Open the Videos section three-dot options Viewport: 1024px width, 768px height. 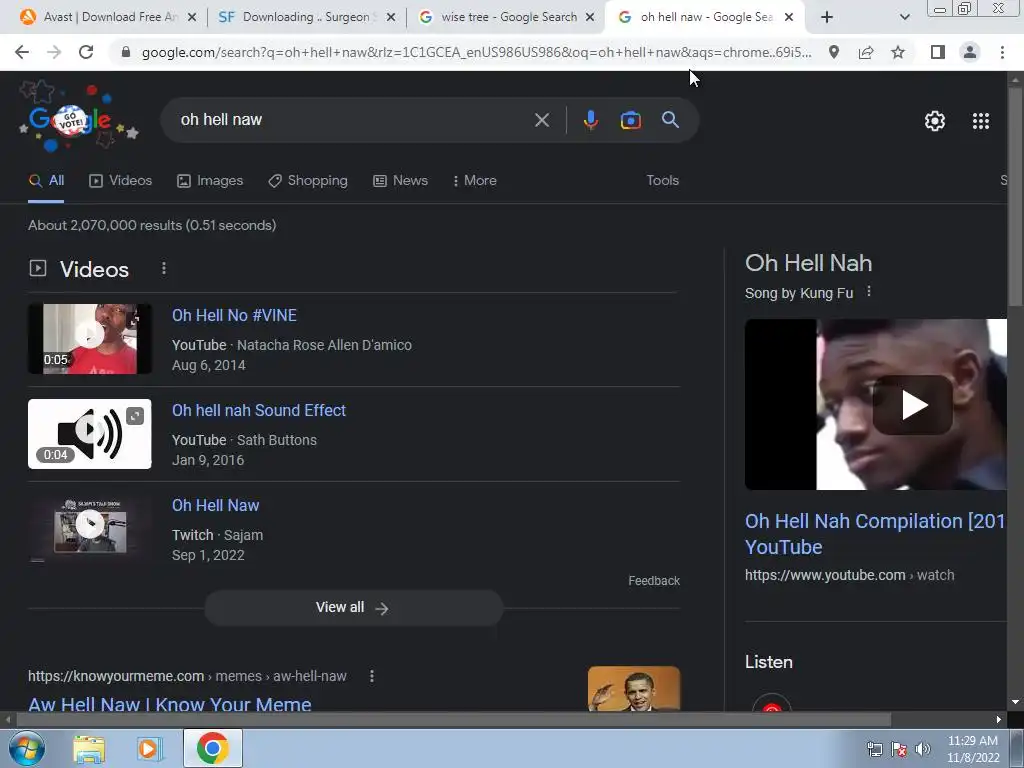(164, 268)
